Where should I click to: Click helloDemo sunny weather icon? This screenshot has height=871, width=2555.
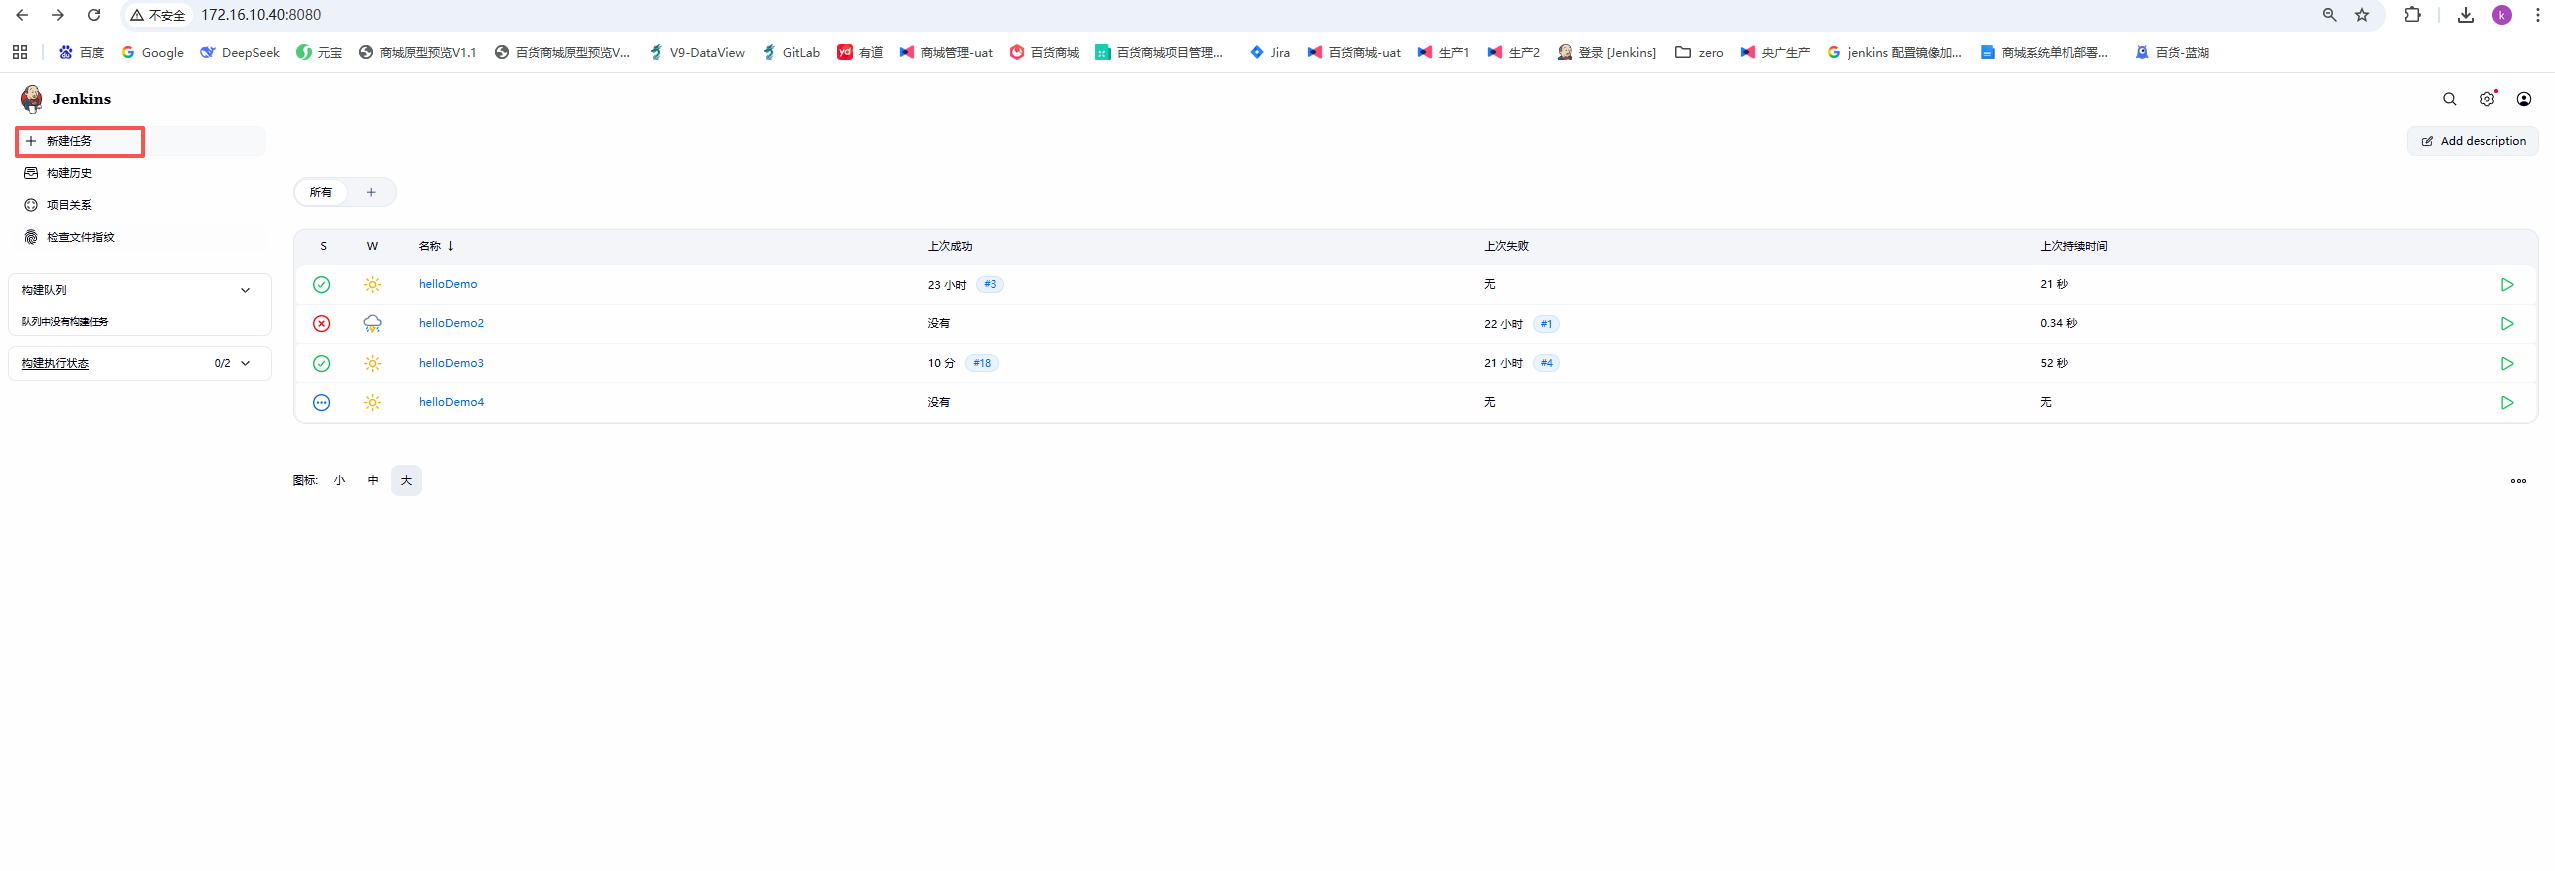[x=372, y=285]
